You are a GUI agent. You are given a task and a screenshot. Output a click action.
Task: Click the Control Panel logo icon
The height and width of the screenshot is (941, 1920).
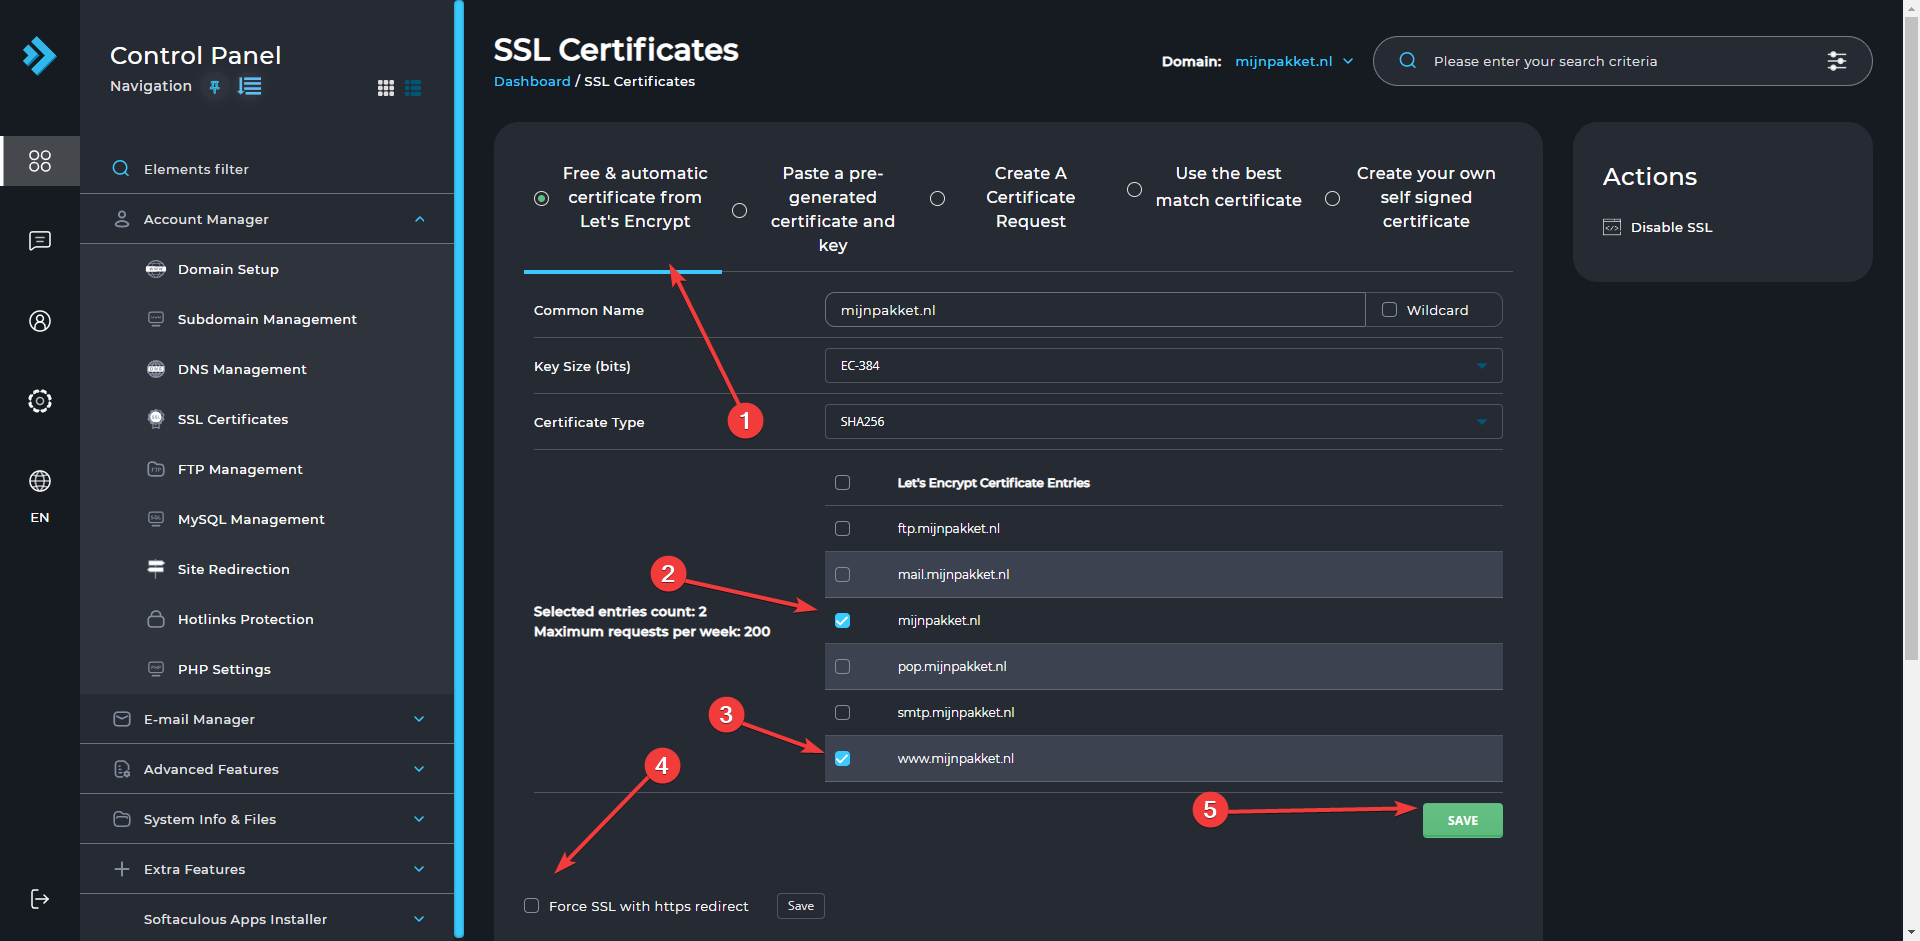[x=40, y=56]
